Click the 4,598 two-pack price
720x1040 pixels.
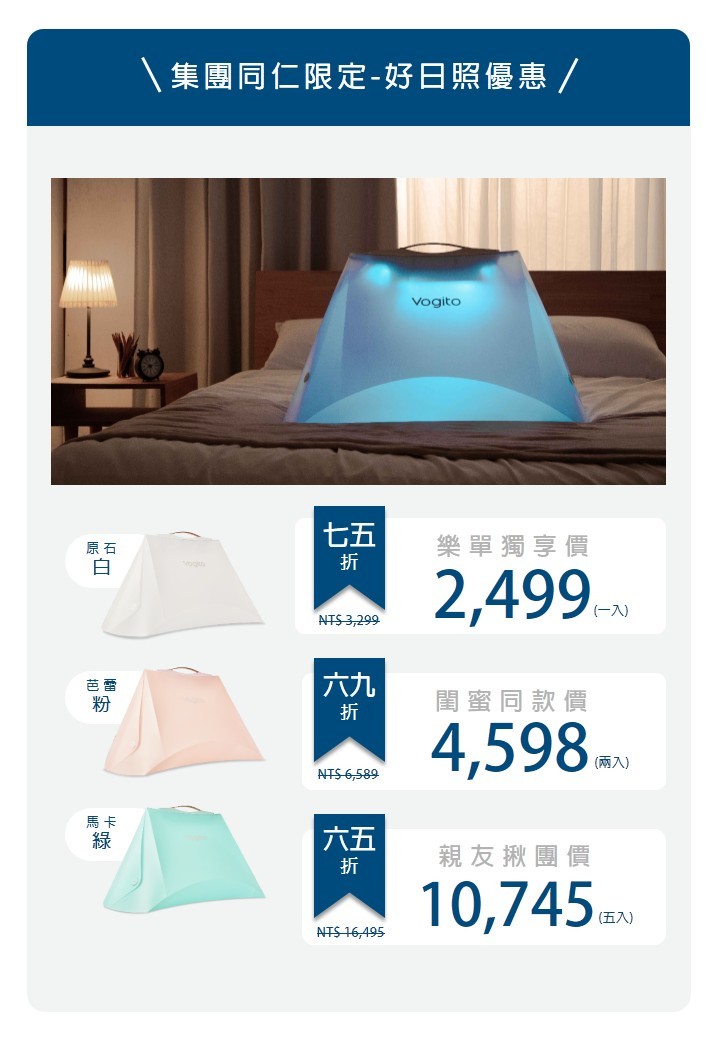509,749
